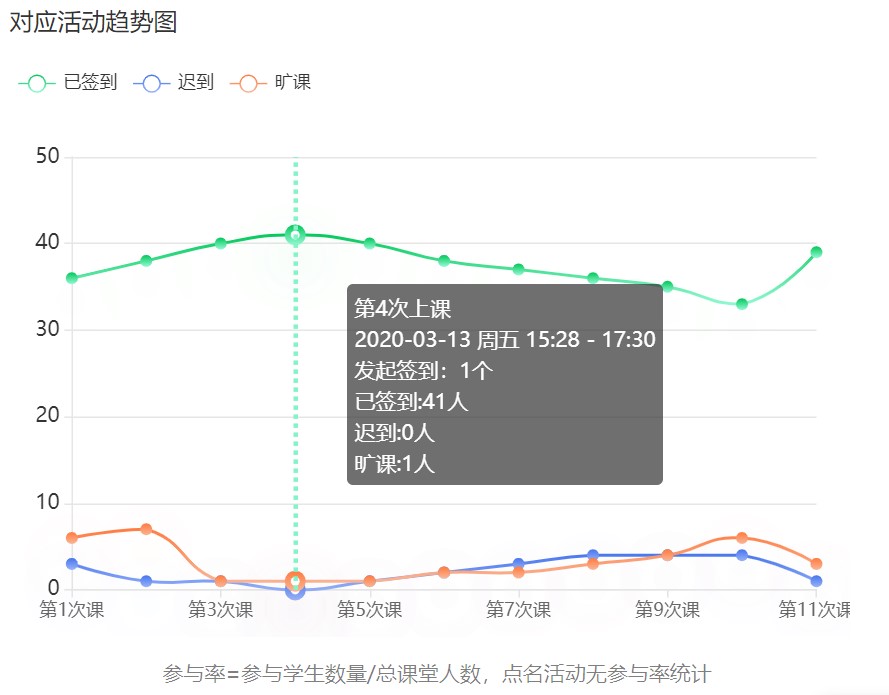Screen dimensions: 889x695
Task: Click the green 已签到 point at 第3次课
Action: point(221,243)
